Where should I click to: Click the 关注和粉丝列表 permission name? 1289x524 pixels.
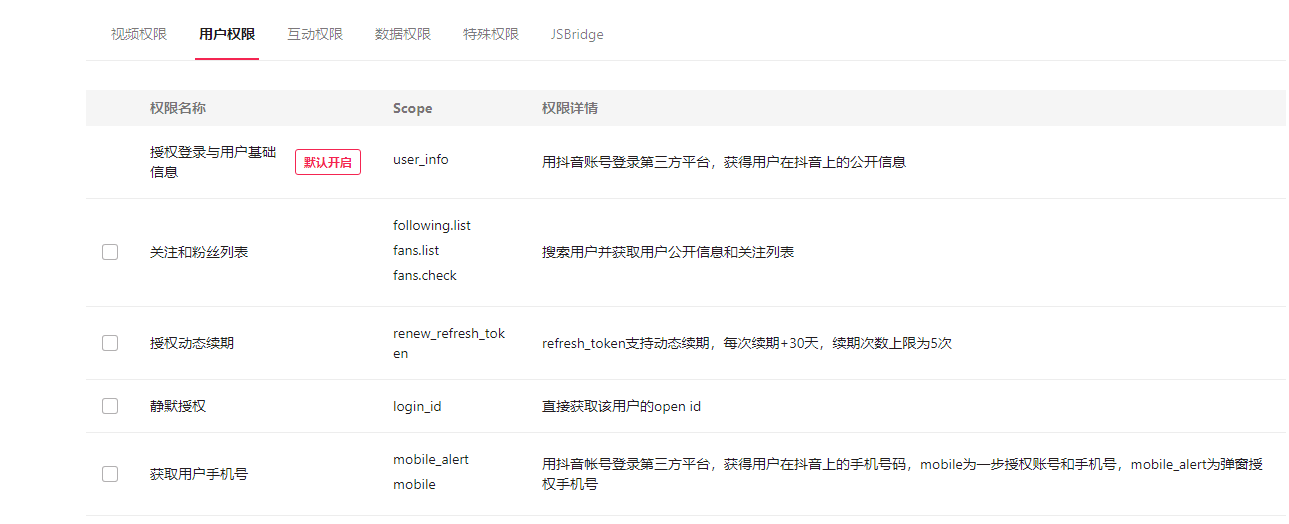pyautogui.click(x=199, y=252)
